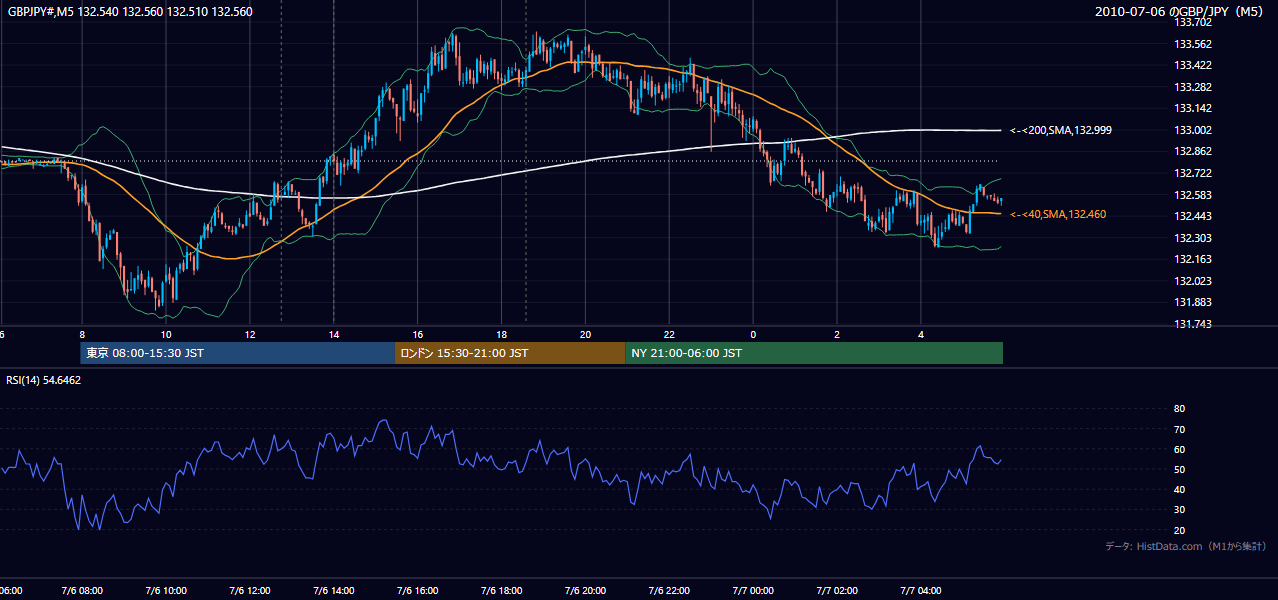Click hour tick 2 on price chart

click(x=838, y=335)
